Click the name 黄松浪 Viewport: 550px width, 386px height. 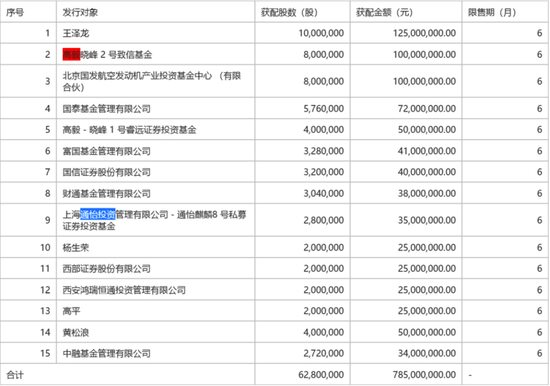[76, 333]
